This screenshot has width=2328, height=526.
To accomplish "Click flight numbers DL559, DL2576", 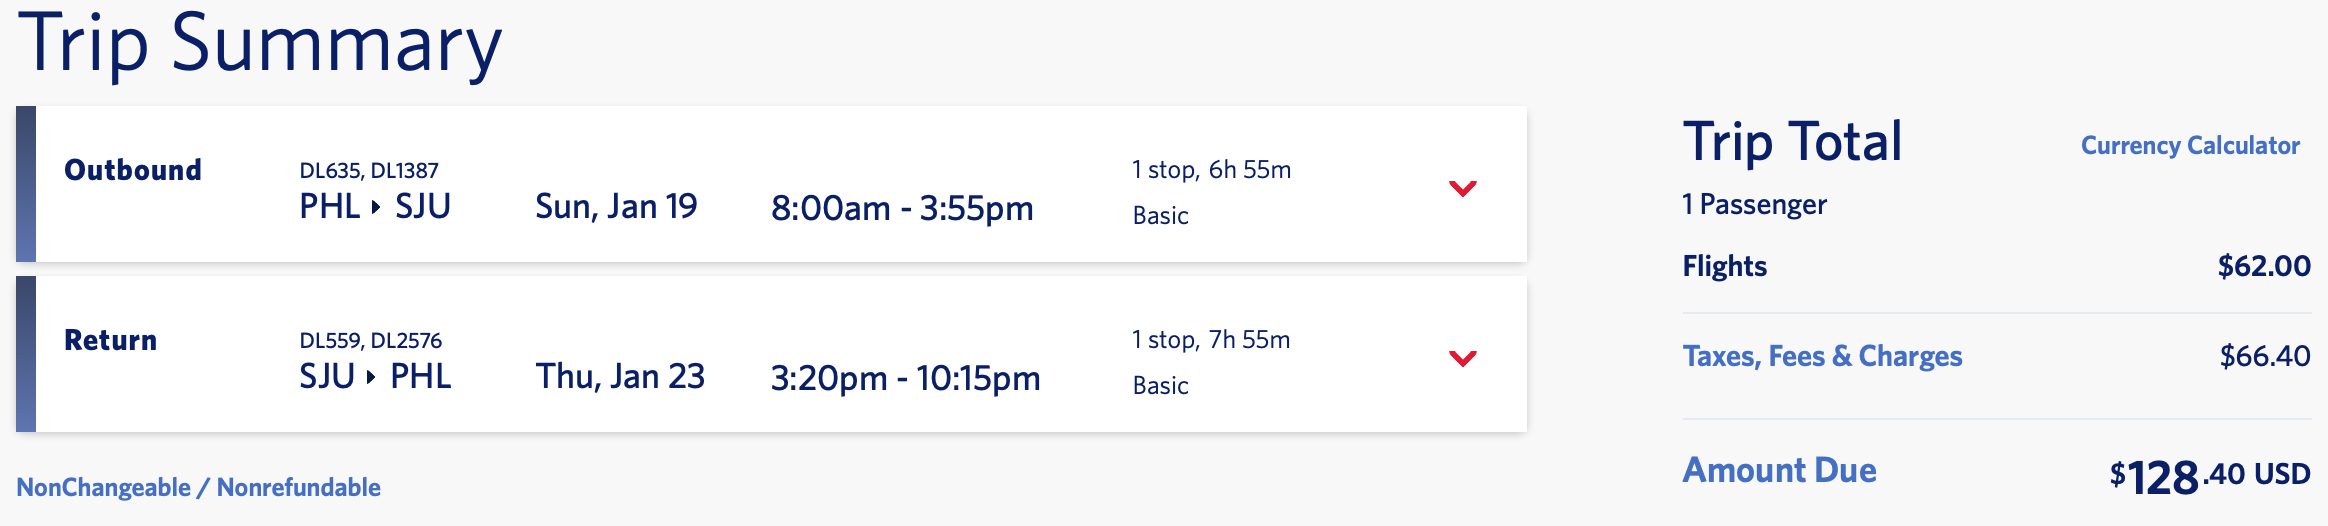I will pos(370,341).
